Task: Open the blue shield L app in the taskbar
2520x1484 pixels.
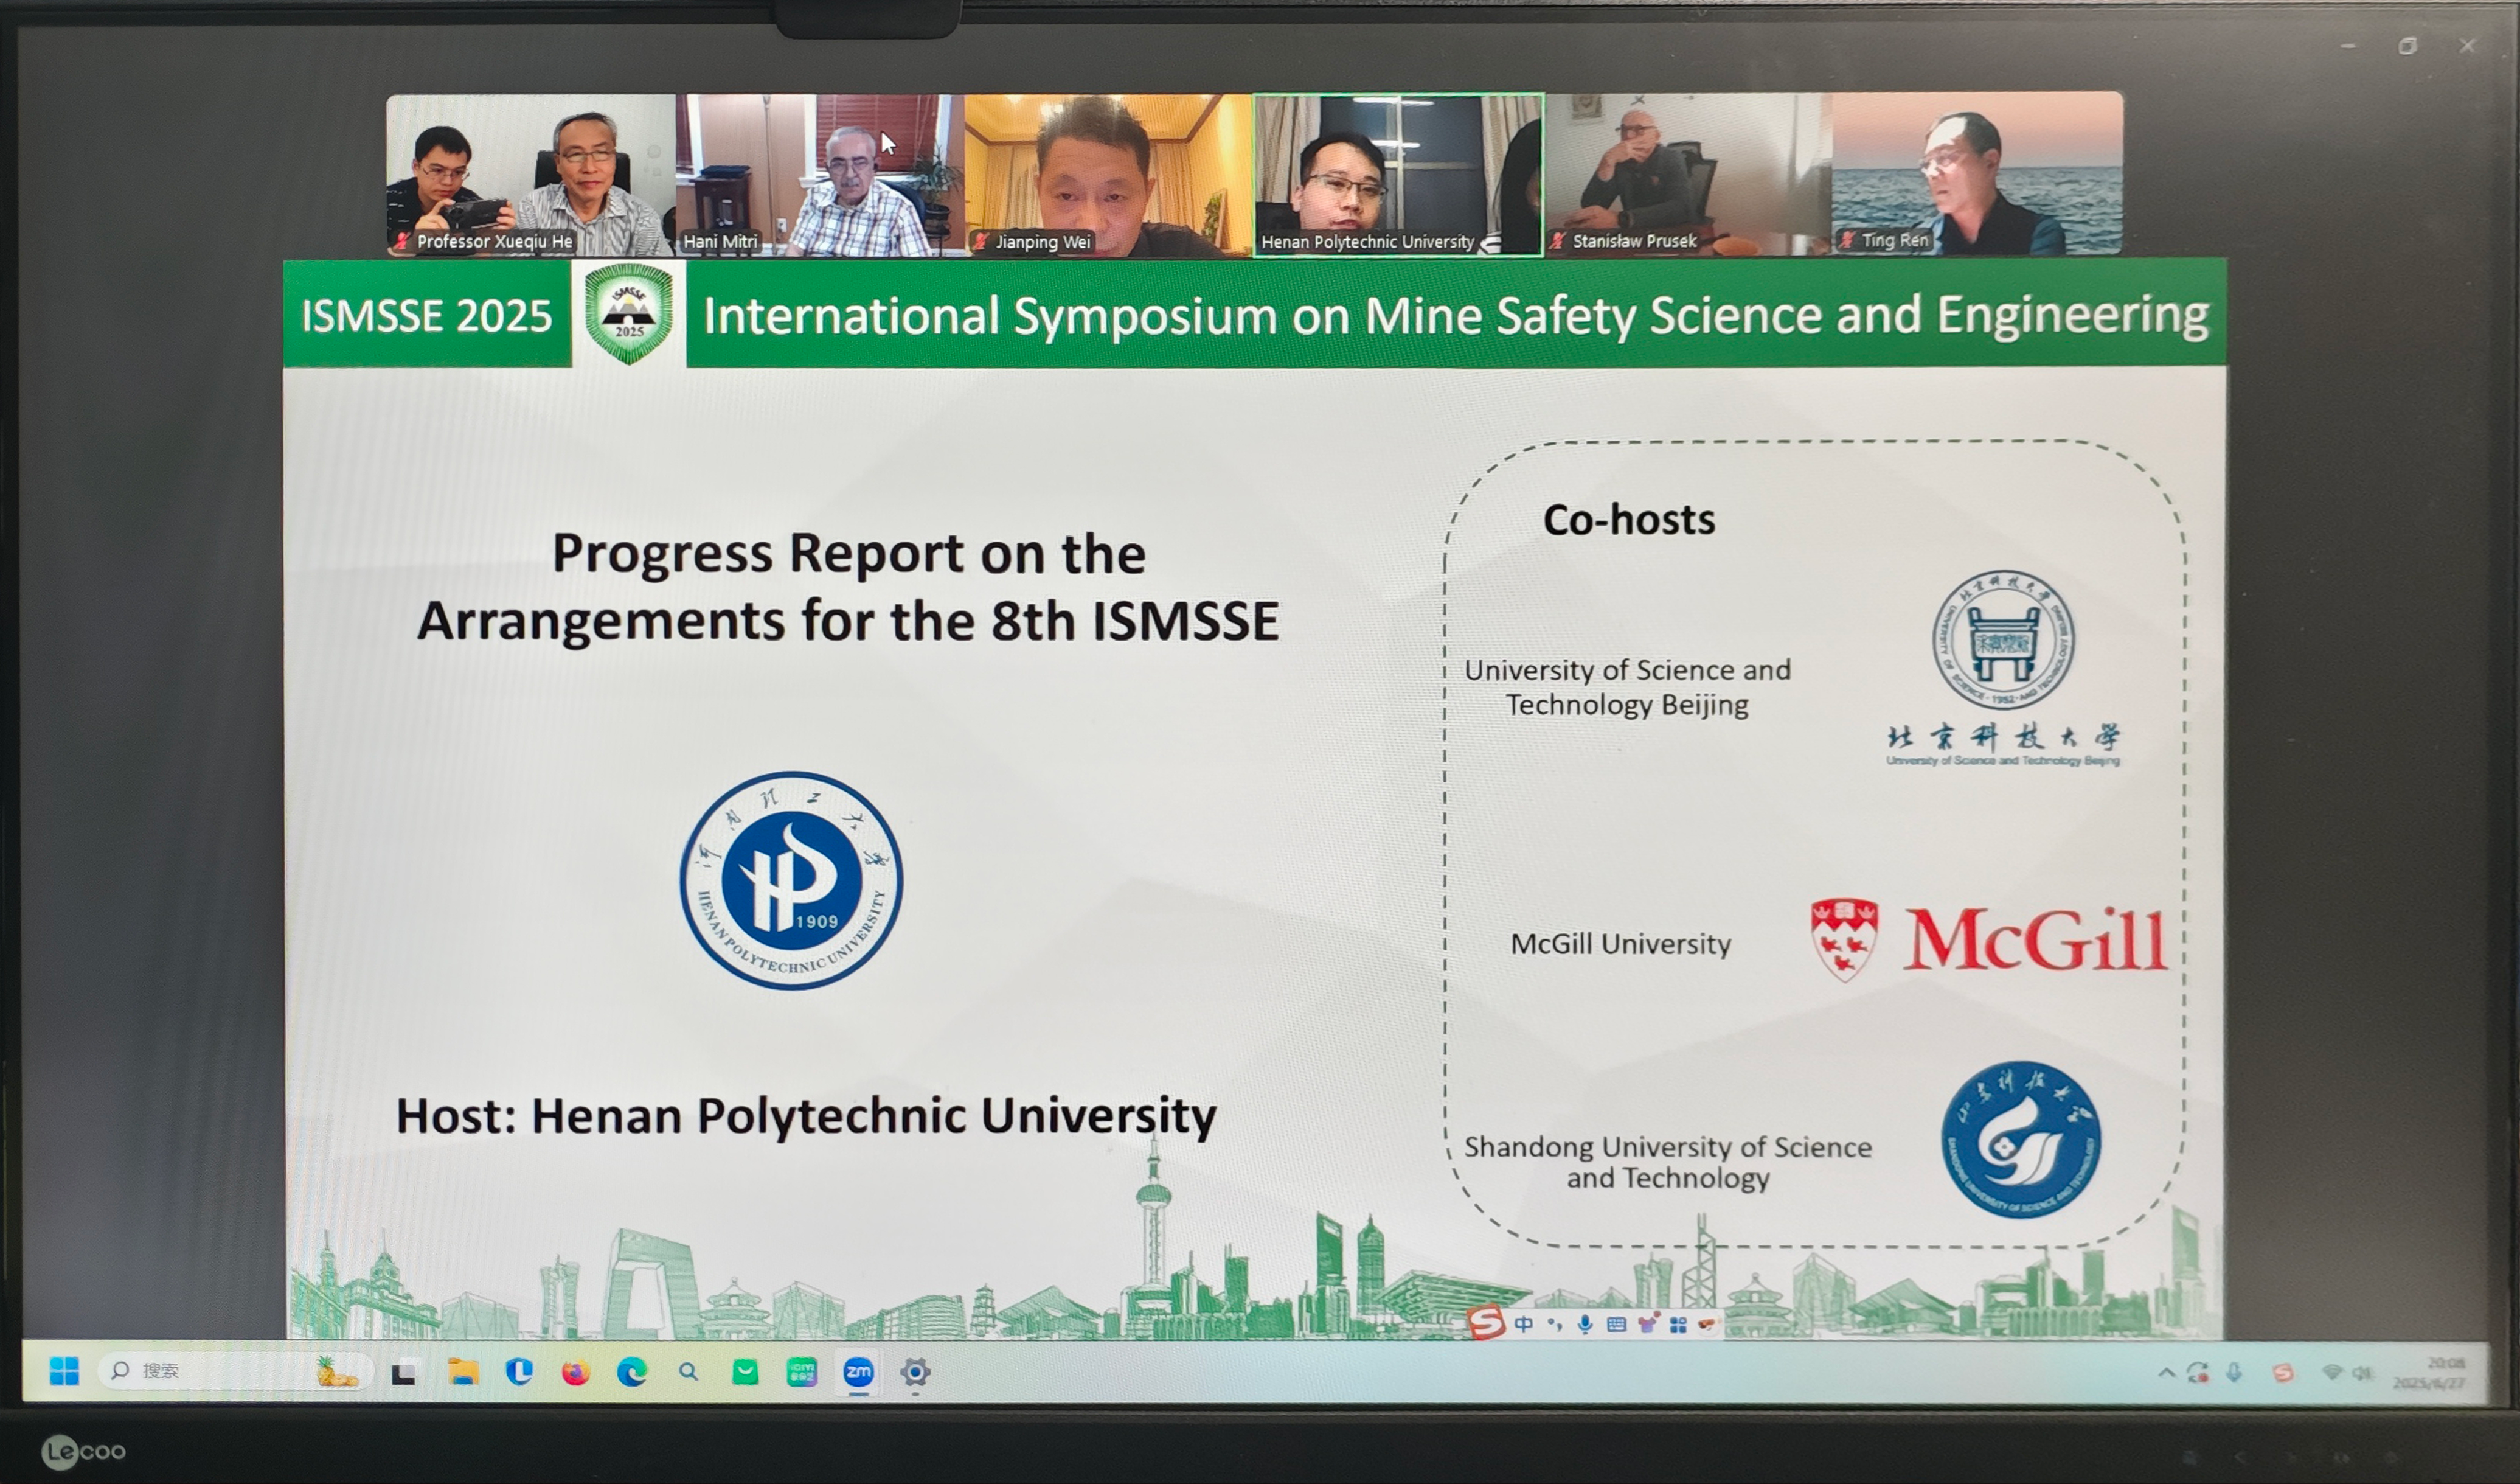Action: pos(519,1372)
